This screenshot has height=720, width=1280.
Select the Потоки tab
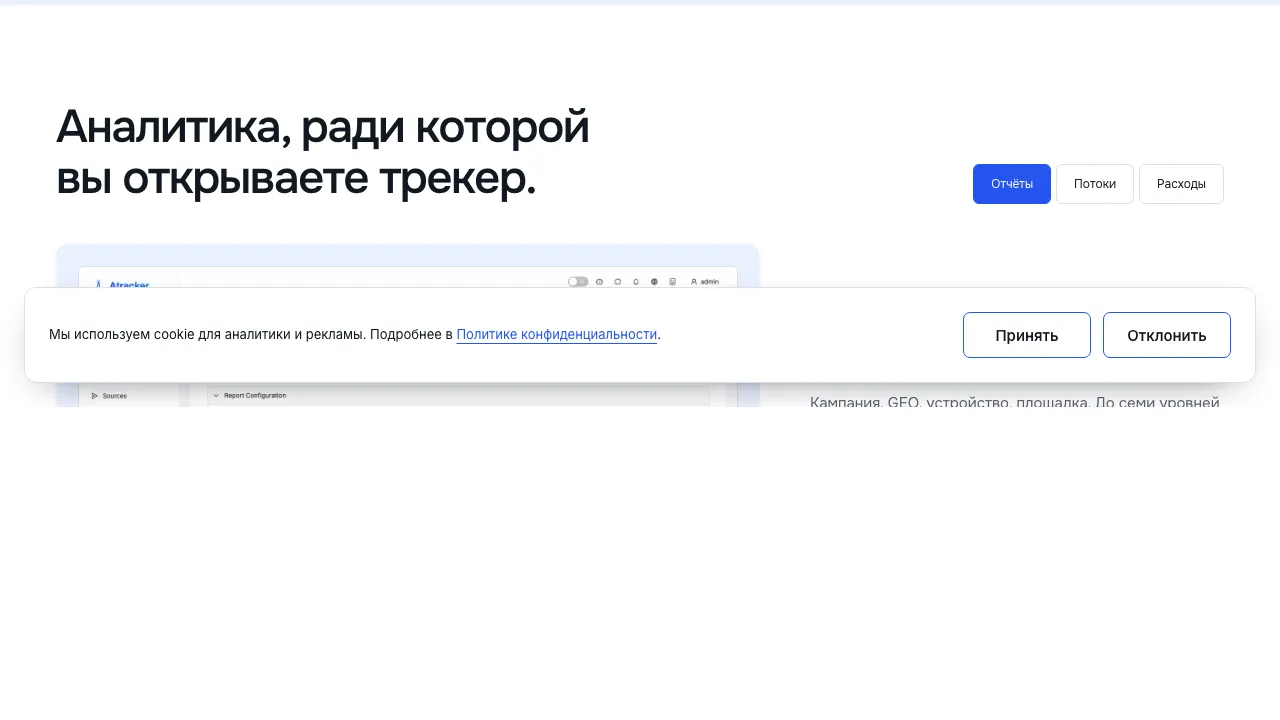point(1095,184)
